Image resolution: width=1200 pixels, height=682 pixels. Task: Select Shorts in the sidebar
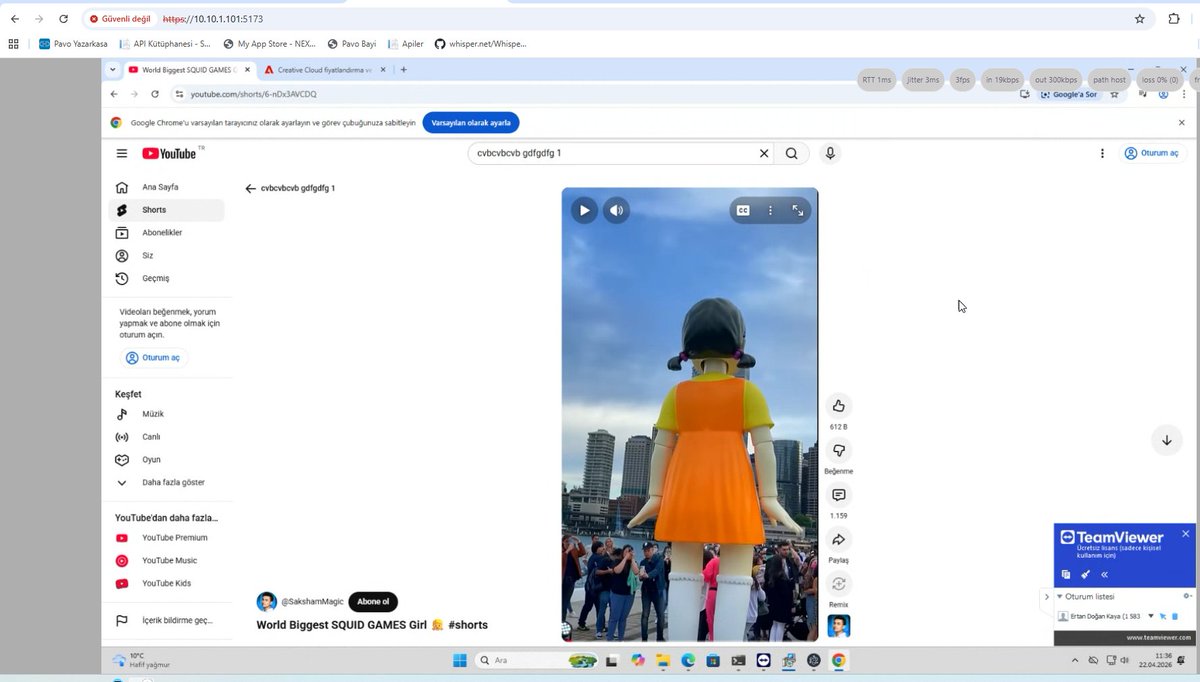pyautogui.click(x=166, y=210)
